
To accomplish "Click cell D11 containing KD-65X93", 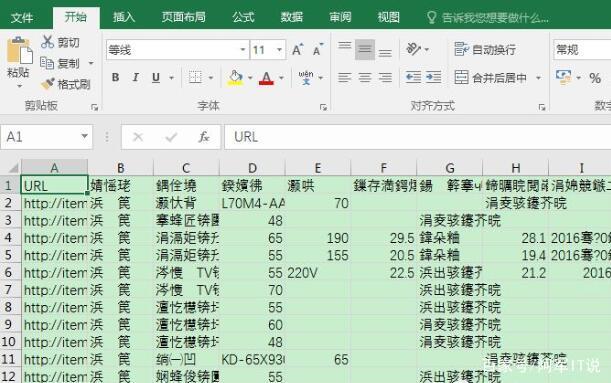I will [x=252, y=359].
